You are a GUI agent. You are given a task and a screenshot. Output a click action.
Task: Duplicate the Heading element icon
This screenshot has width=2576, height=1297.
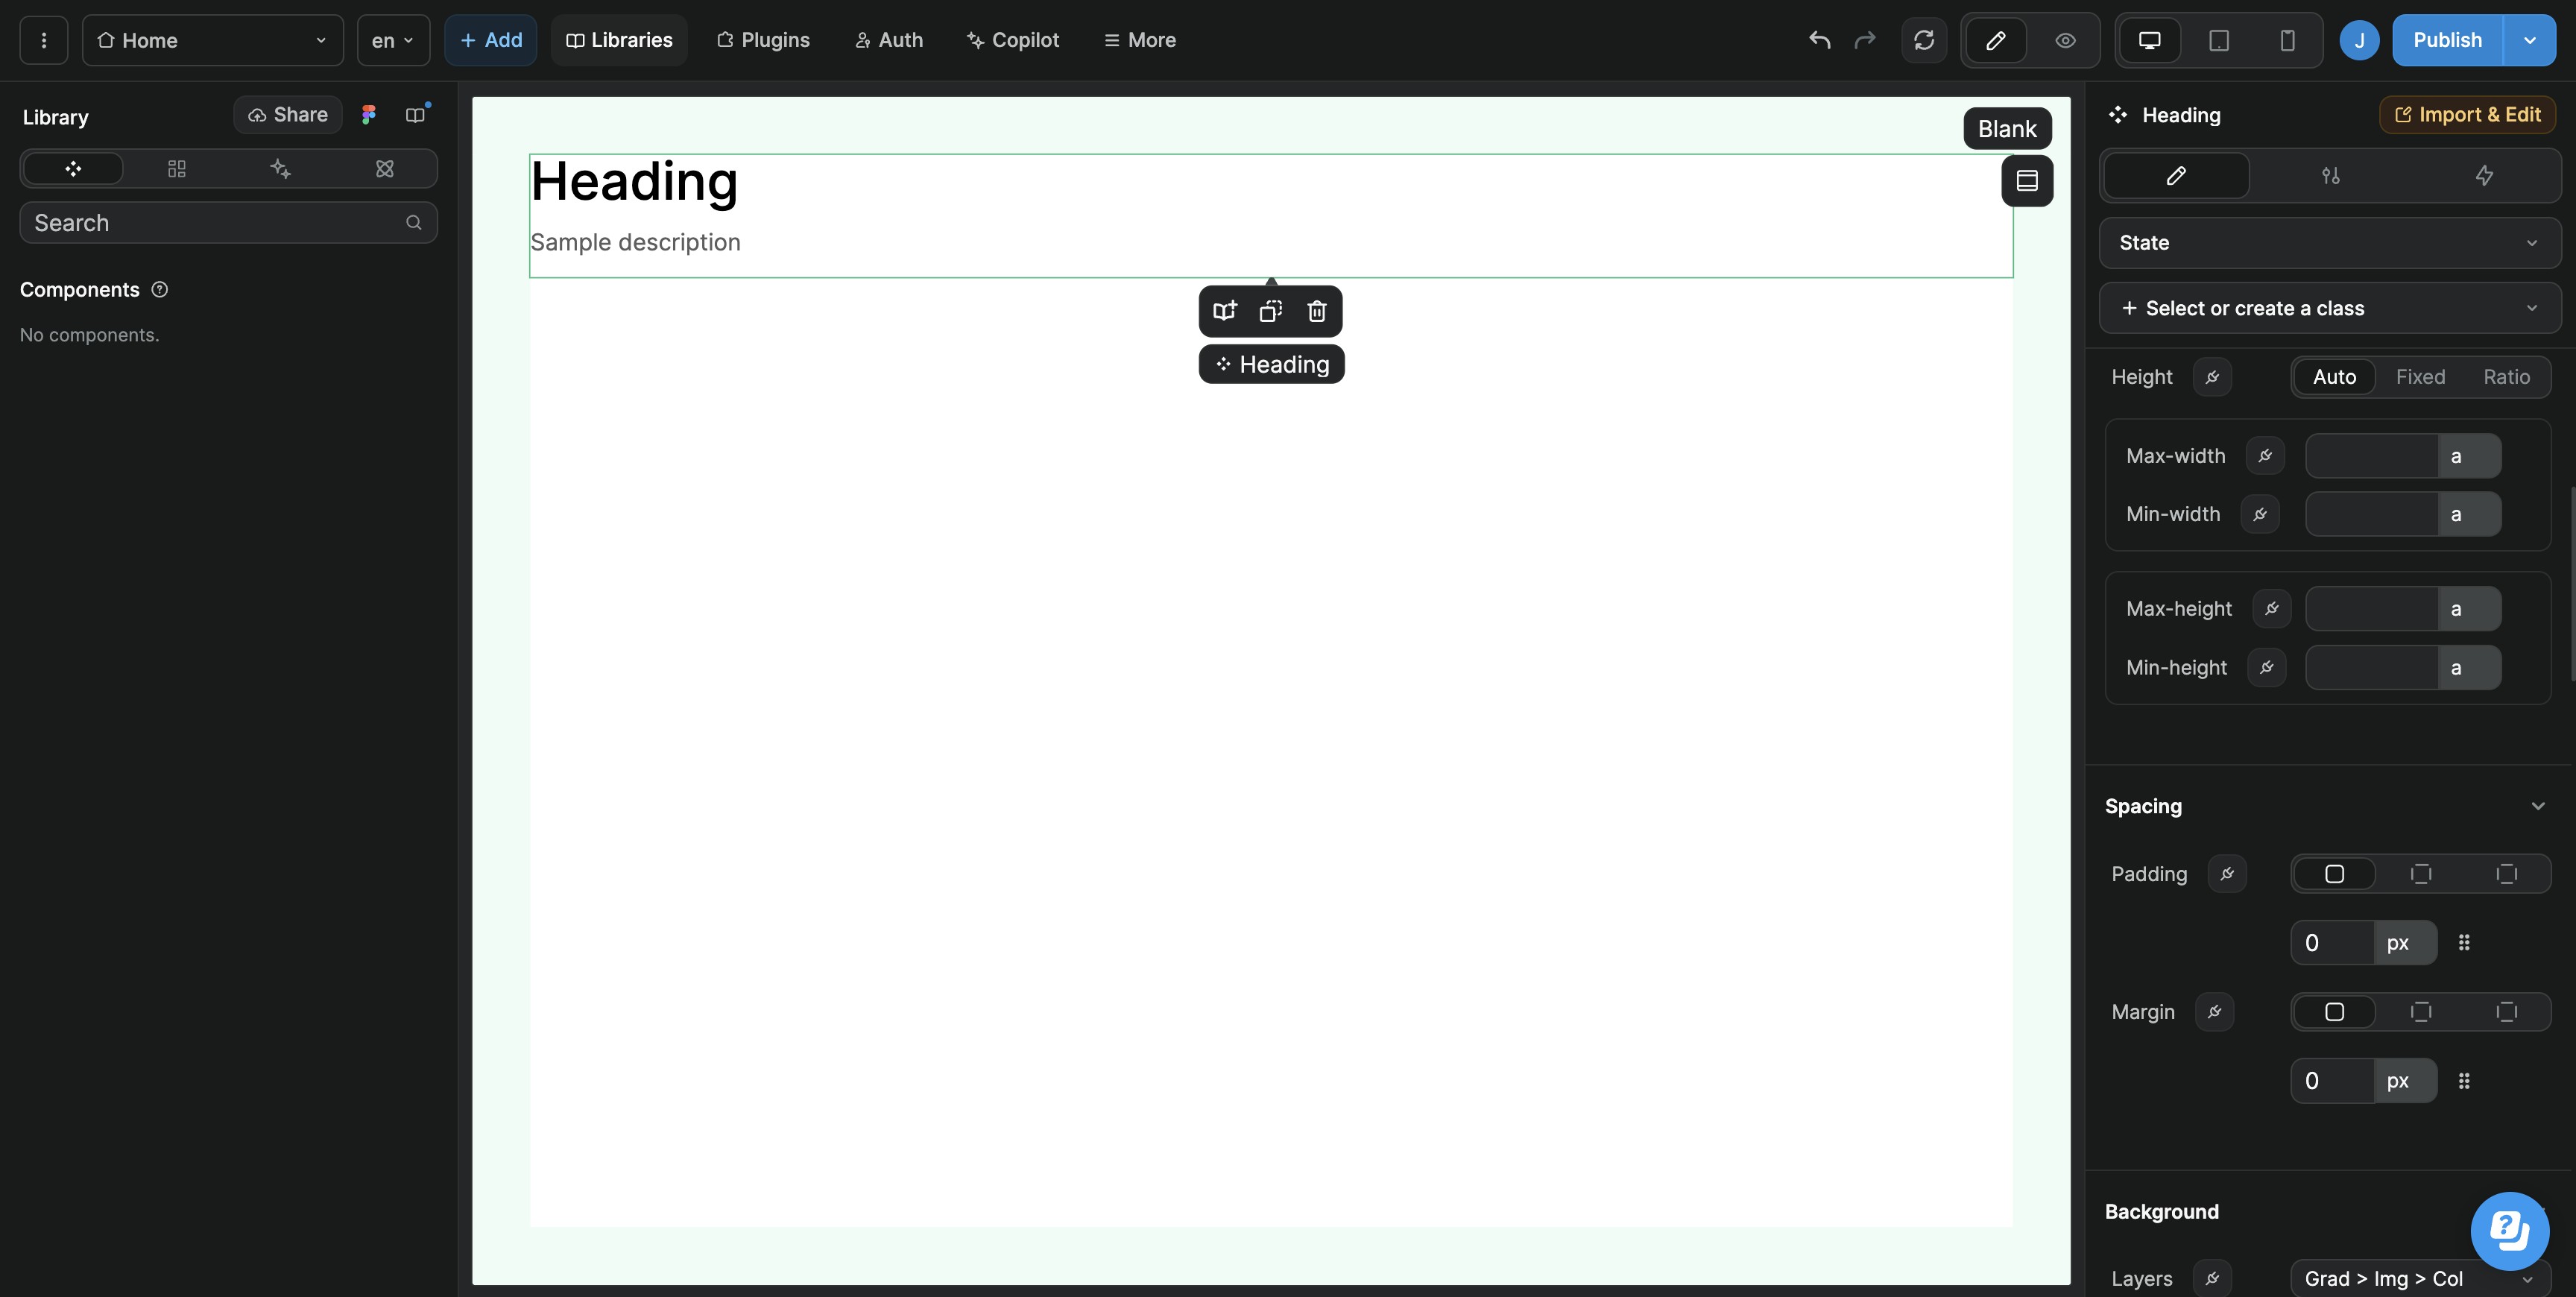click(1270, 311)
